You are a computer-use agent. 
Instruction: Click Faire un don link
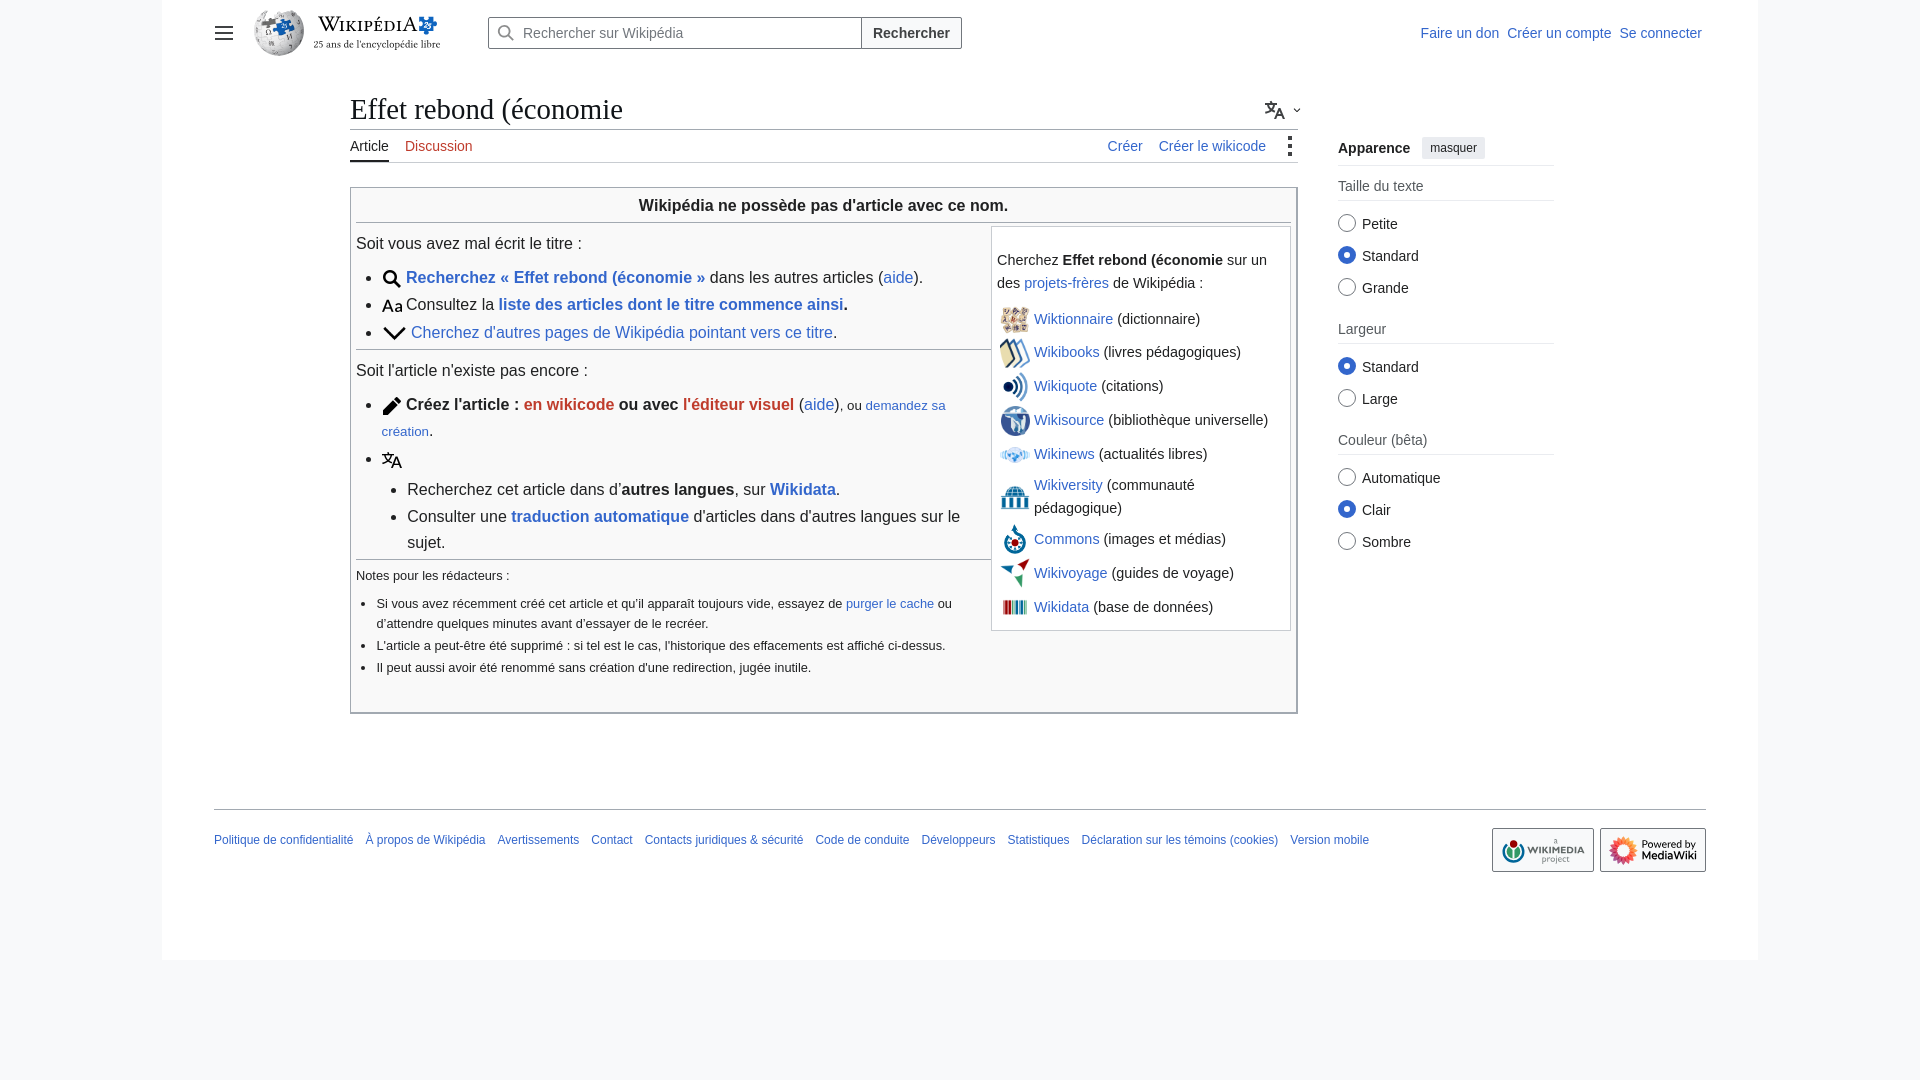coord(1459,33)
